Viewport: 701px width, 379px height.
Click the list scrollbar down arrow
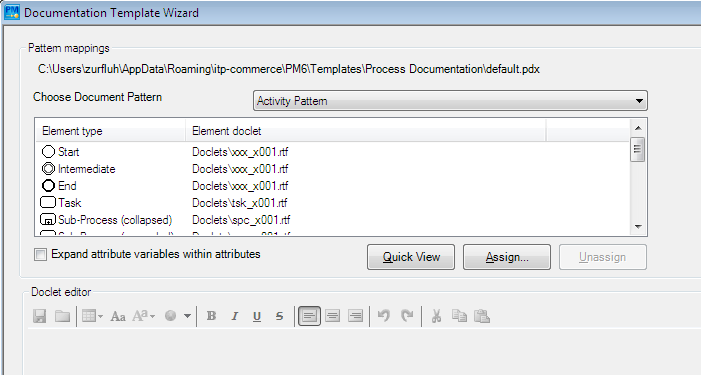pyautogui.click(x=638, y=227)
